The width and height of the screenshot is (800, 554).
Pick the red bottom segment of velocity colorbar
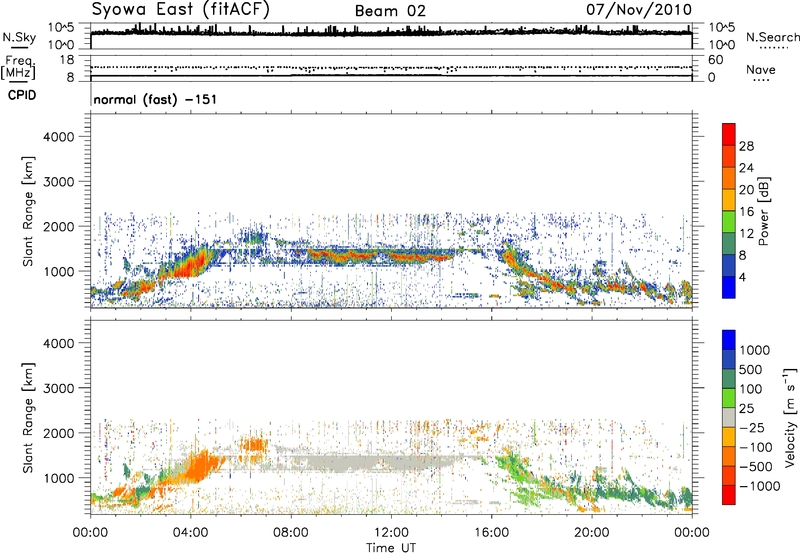click(x=729, y=495)
